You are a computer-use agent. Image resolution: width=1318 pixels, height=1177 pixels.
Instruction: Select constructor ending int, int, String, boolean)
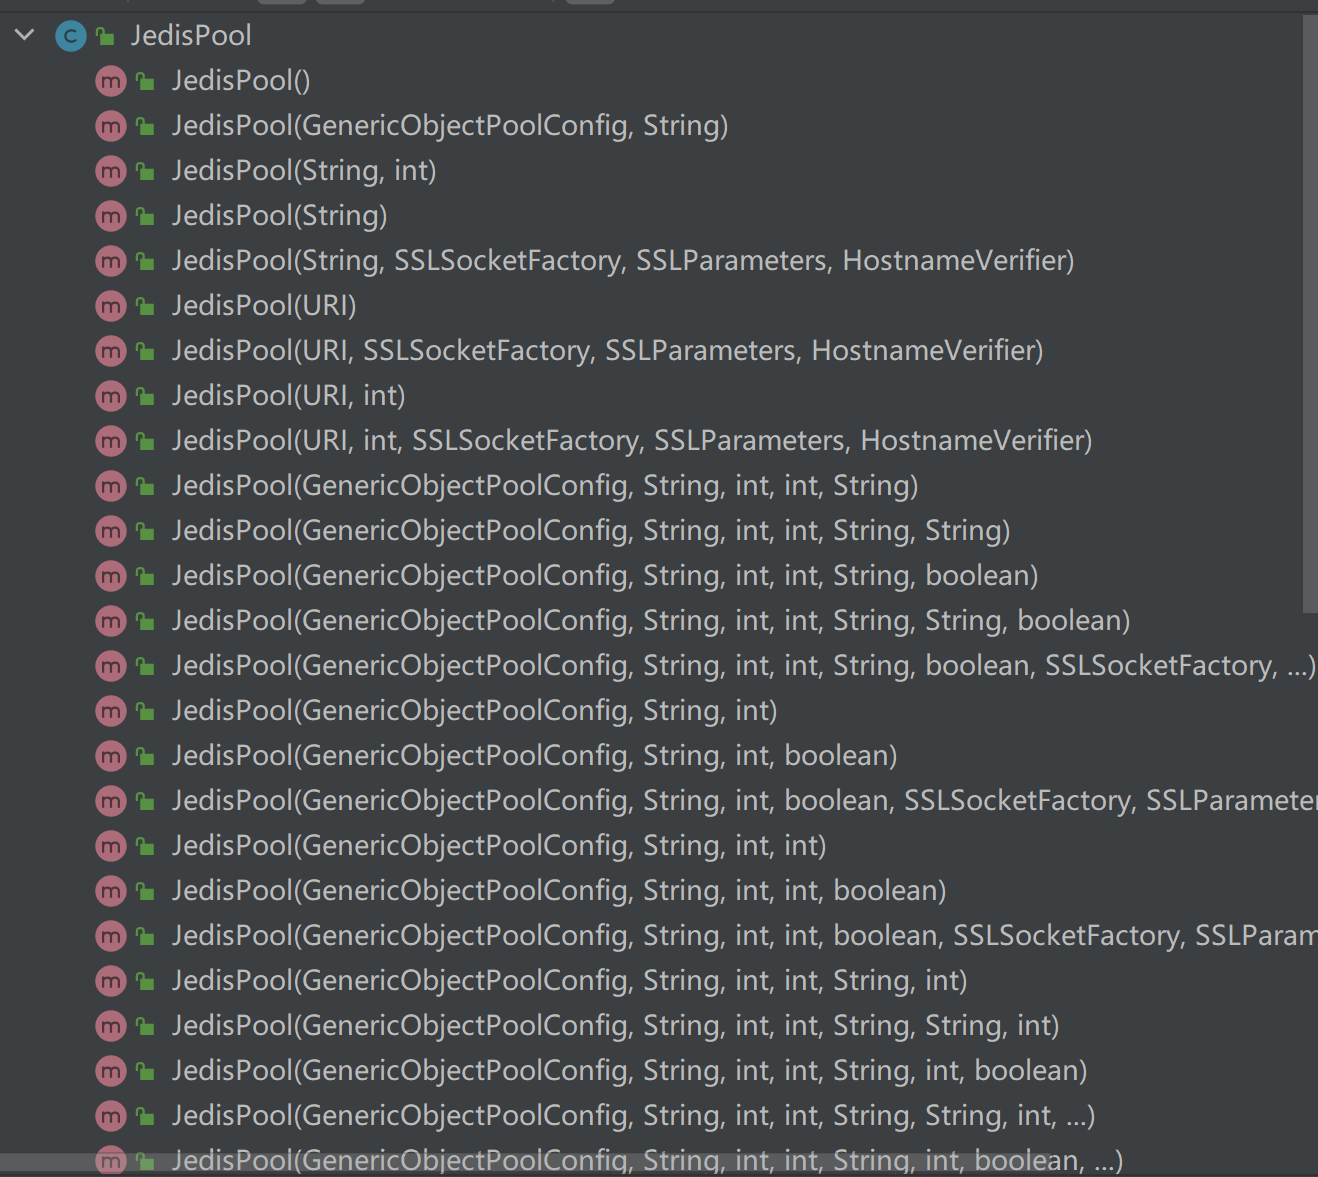point(605,576)
